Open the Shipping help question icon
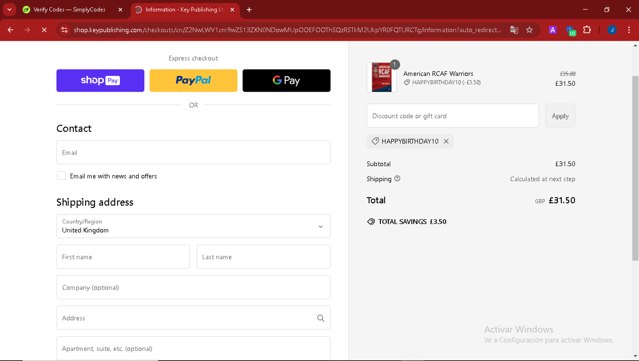 397,178
